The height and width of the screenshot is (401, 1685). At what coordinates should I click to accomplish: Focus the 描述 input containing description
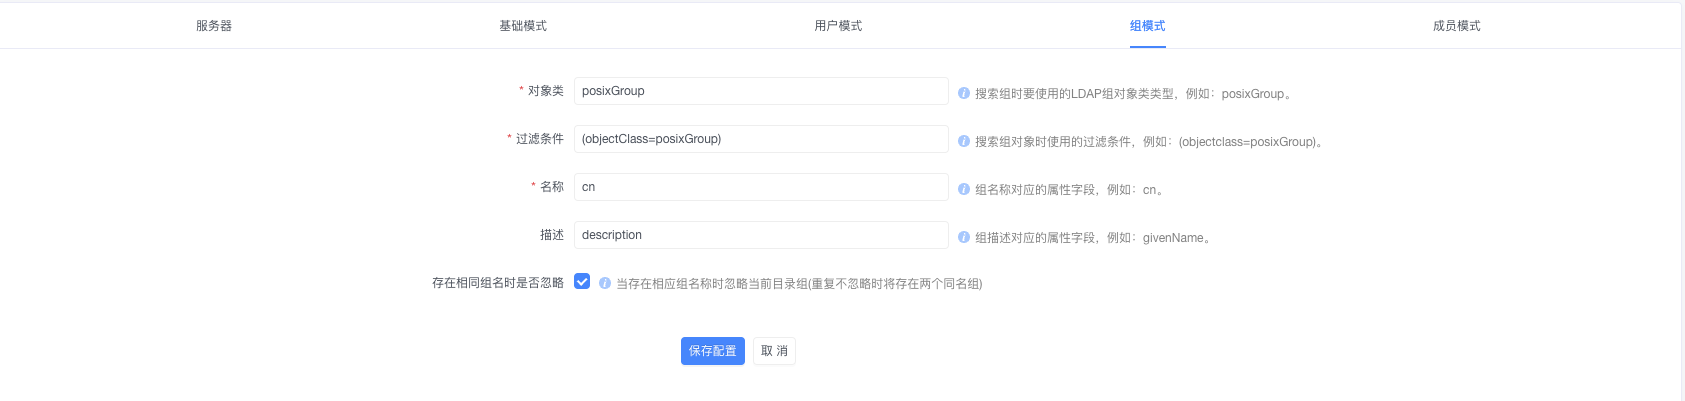click(x=761, y=235)
